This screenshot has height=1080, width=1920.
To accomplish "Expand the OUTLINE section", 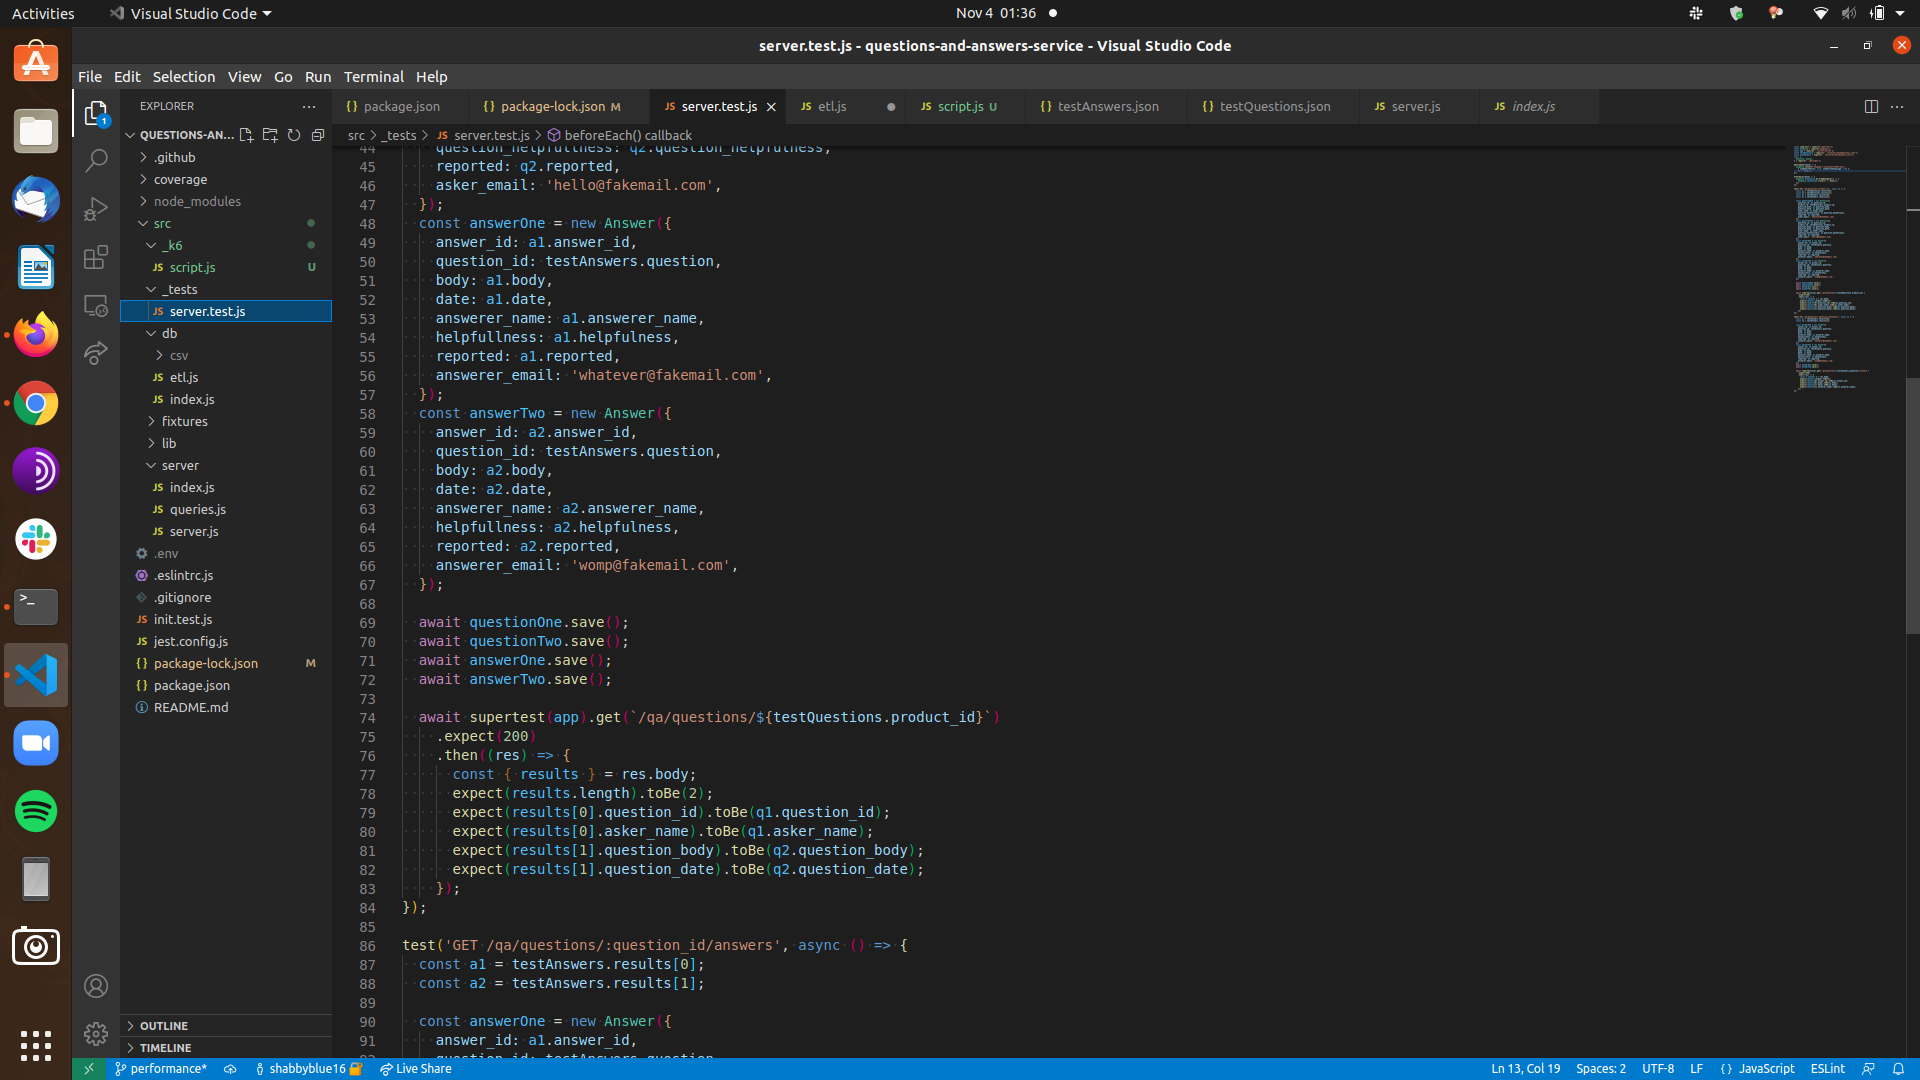I will click(226, 1026).
